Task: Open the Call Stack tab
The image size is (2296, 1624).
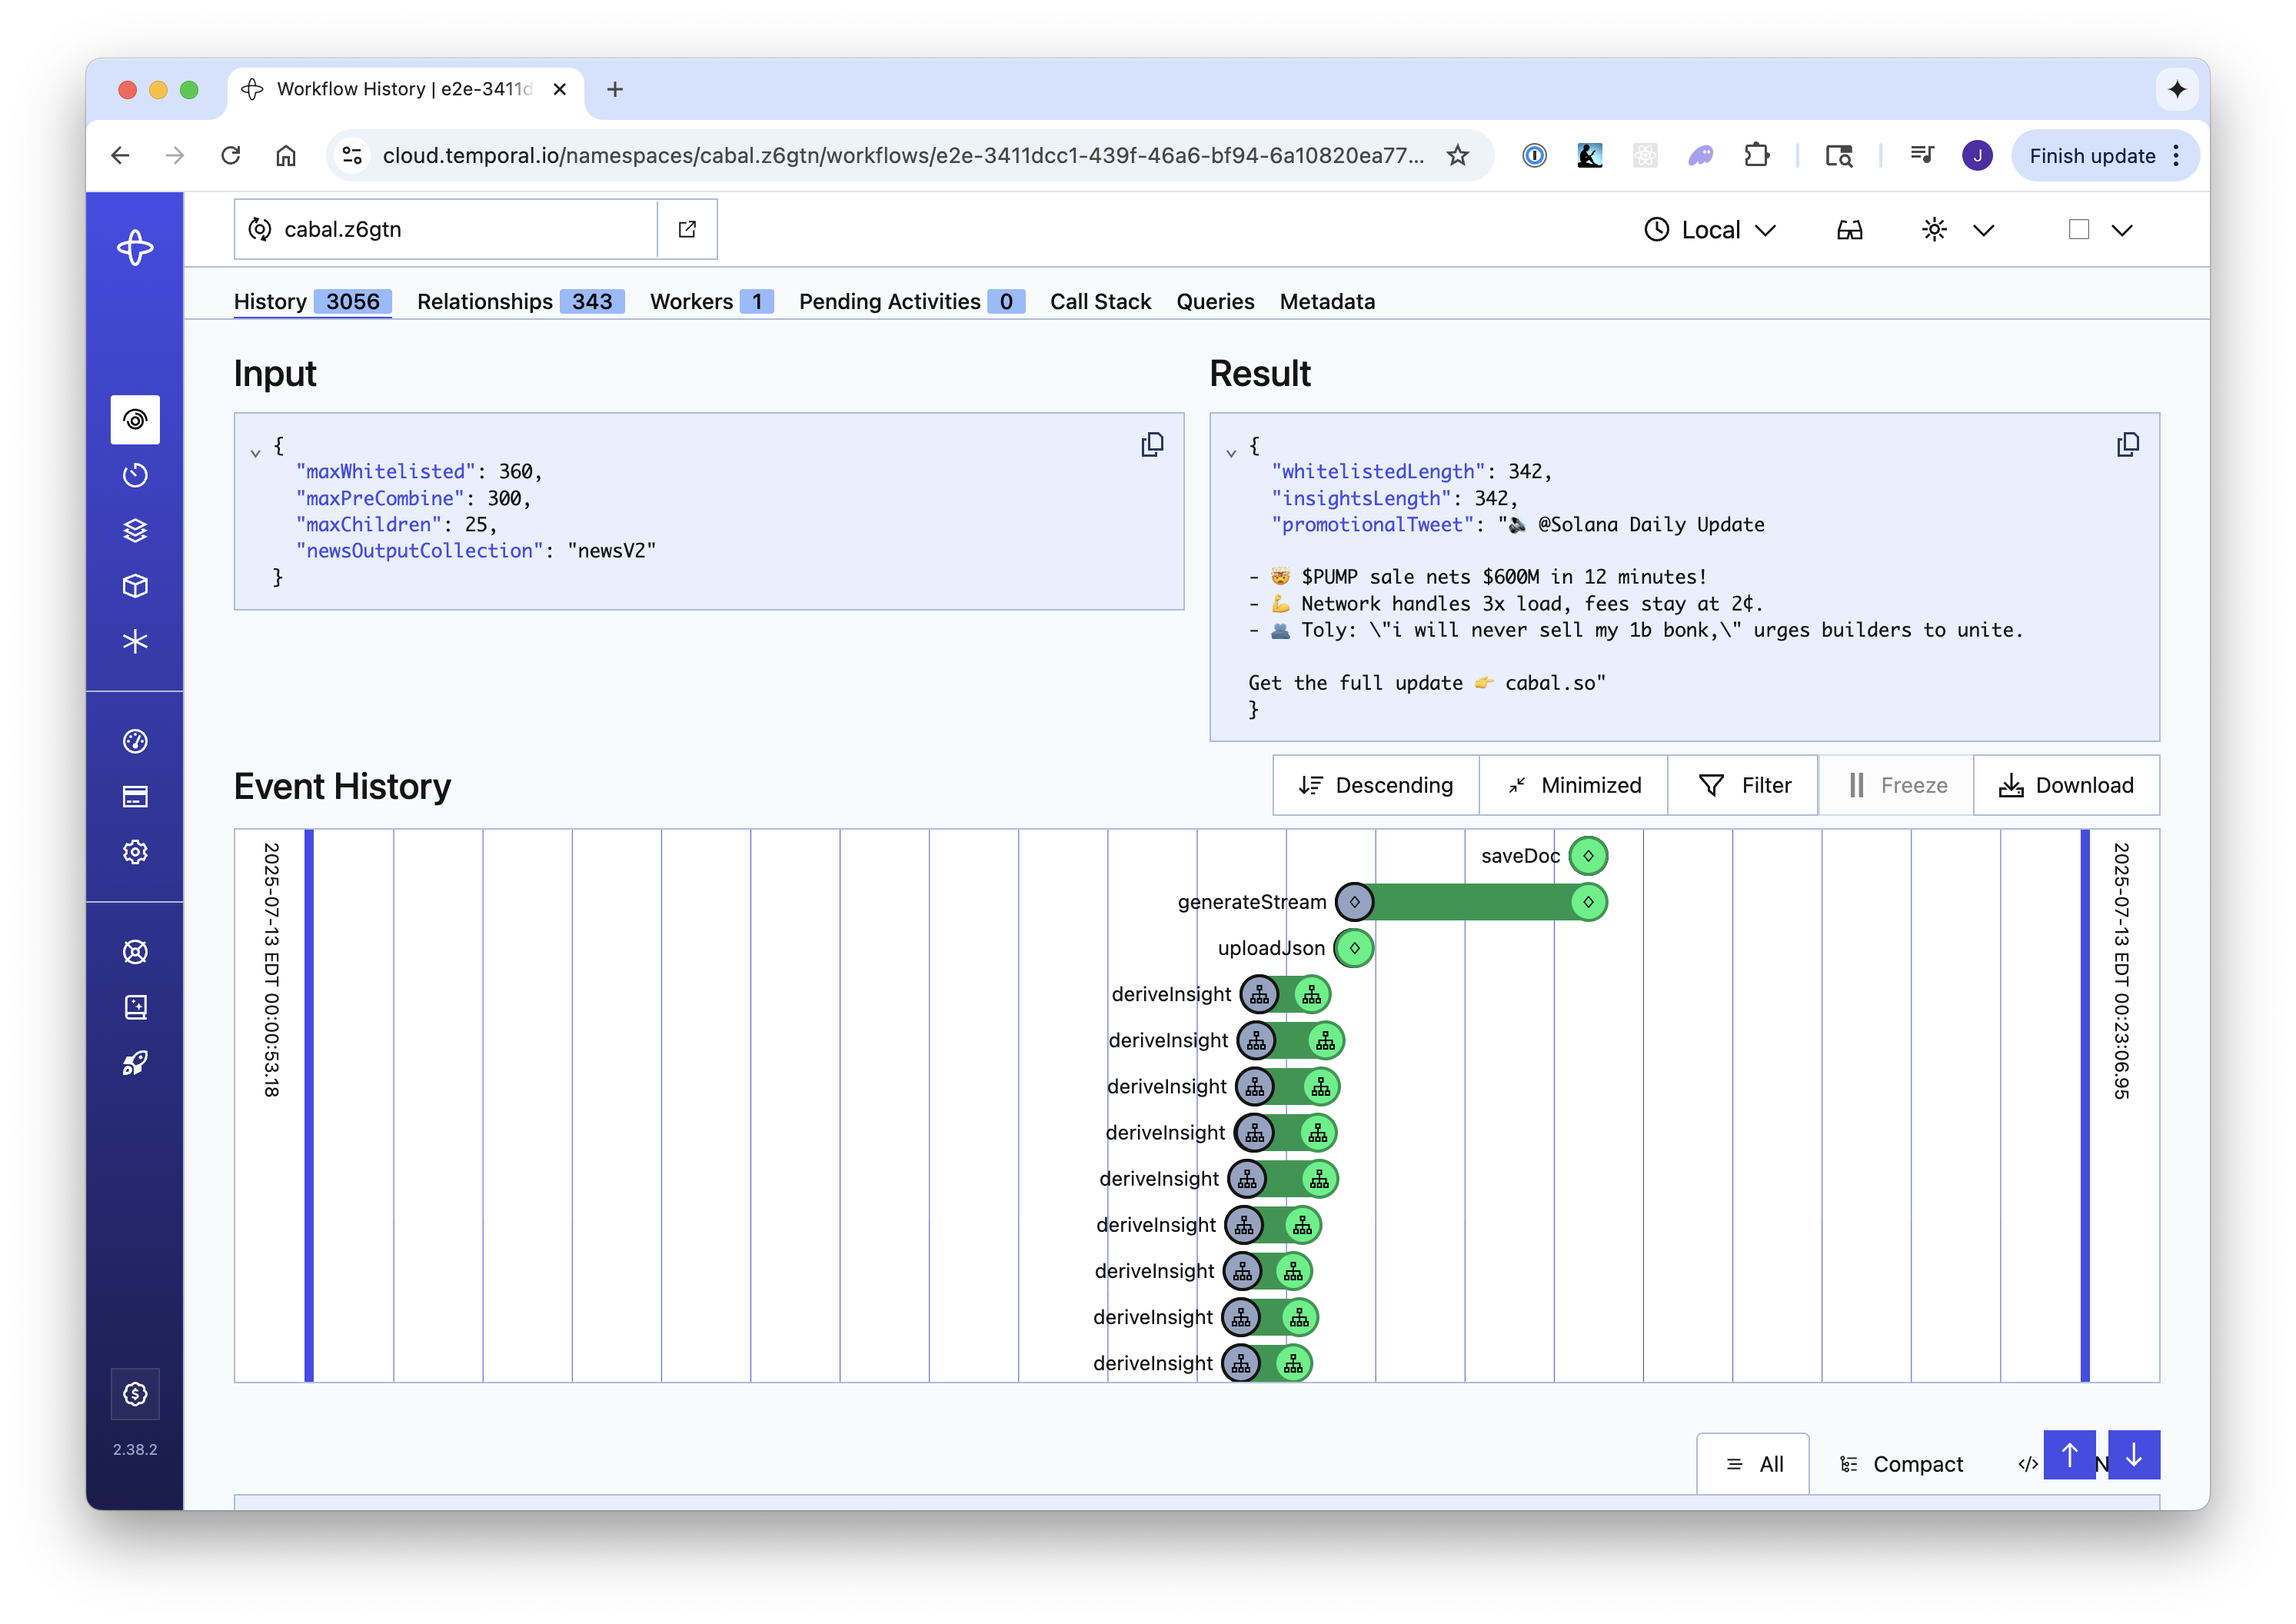Action: [1100, 301]
